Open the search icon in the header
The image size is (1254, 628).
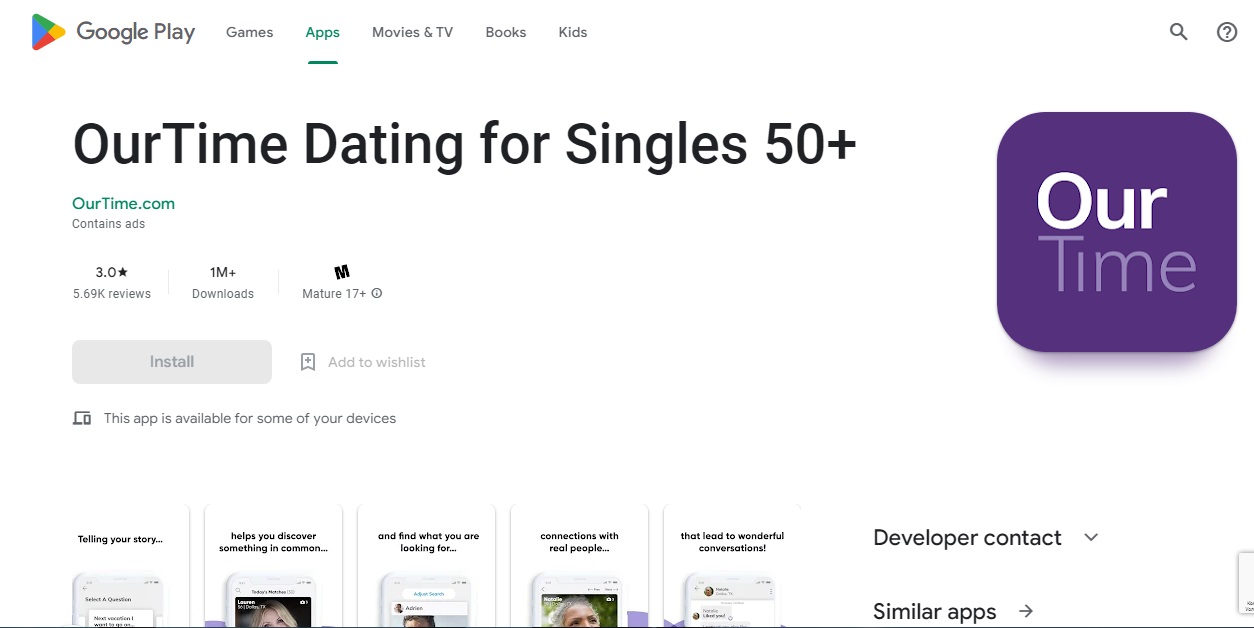point(1179,32)
